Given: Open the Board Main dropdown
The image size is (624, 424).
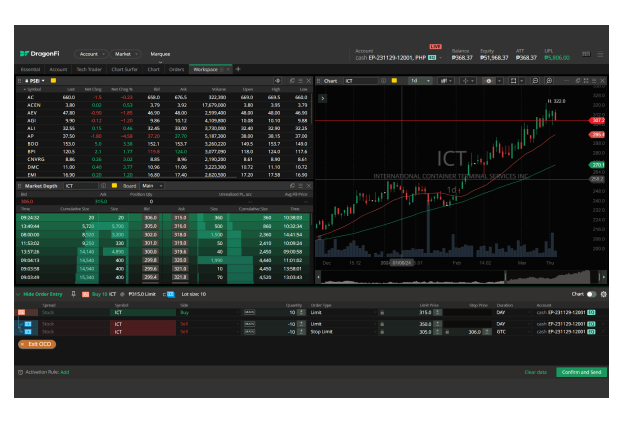Looking at the screenshot, I should [151, 185].
